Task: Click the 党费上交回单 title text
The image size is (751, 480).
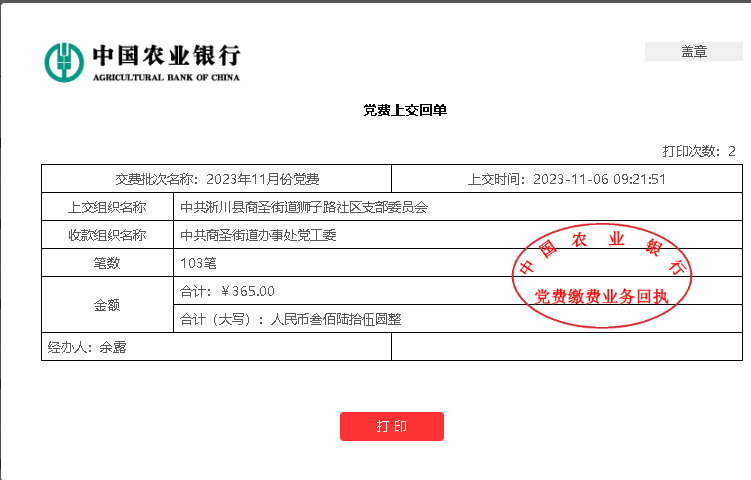Action: 405,110
